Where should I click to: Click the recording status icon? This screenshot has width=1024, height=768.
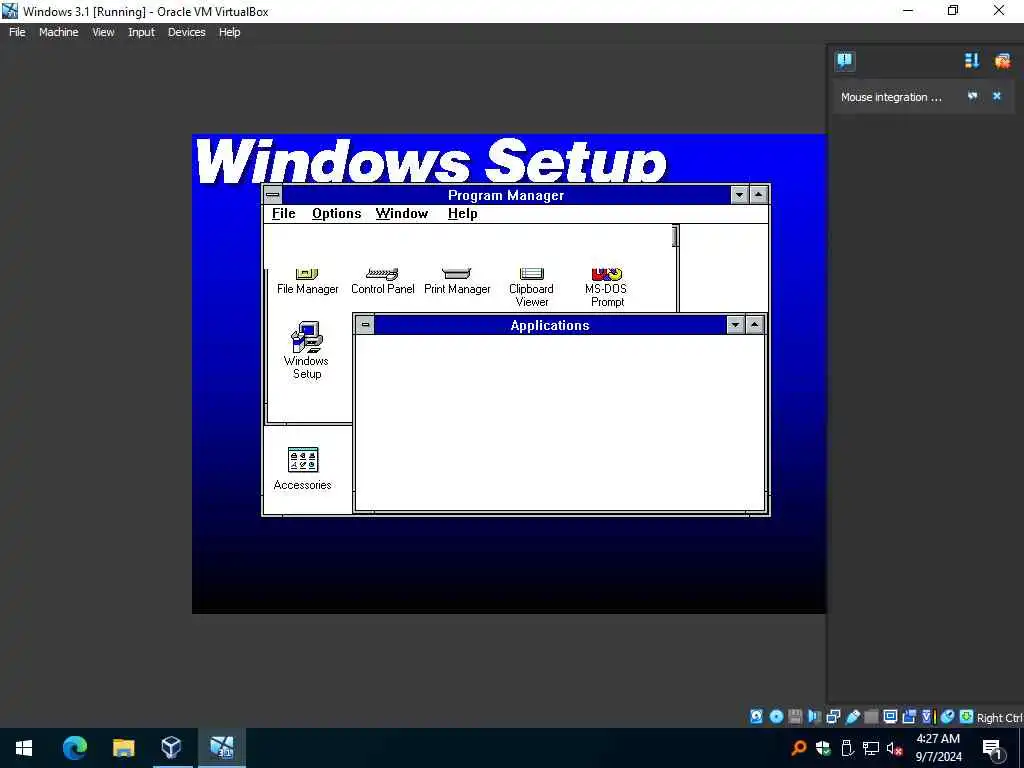pos(909,716)
